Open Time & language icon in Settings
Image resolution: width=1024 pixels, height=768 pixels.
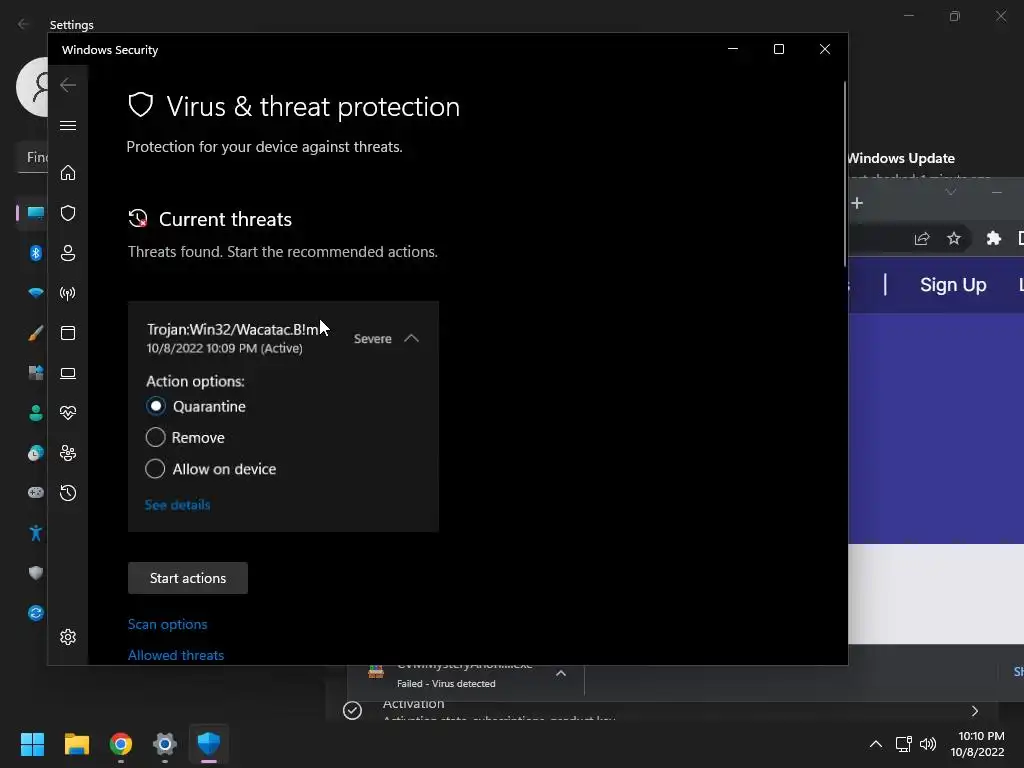click(x=36, y=453)
